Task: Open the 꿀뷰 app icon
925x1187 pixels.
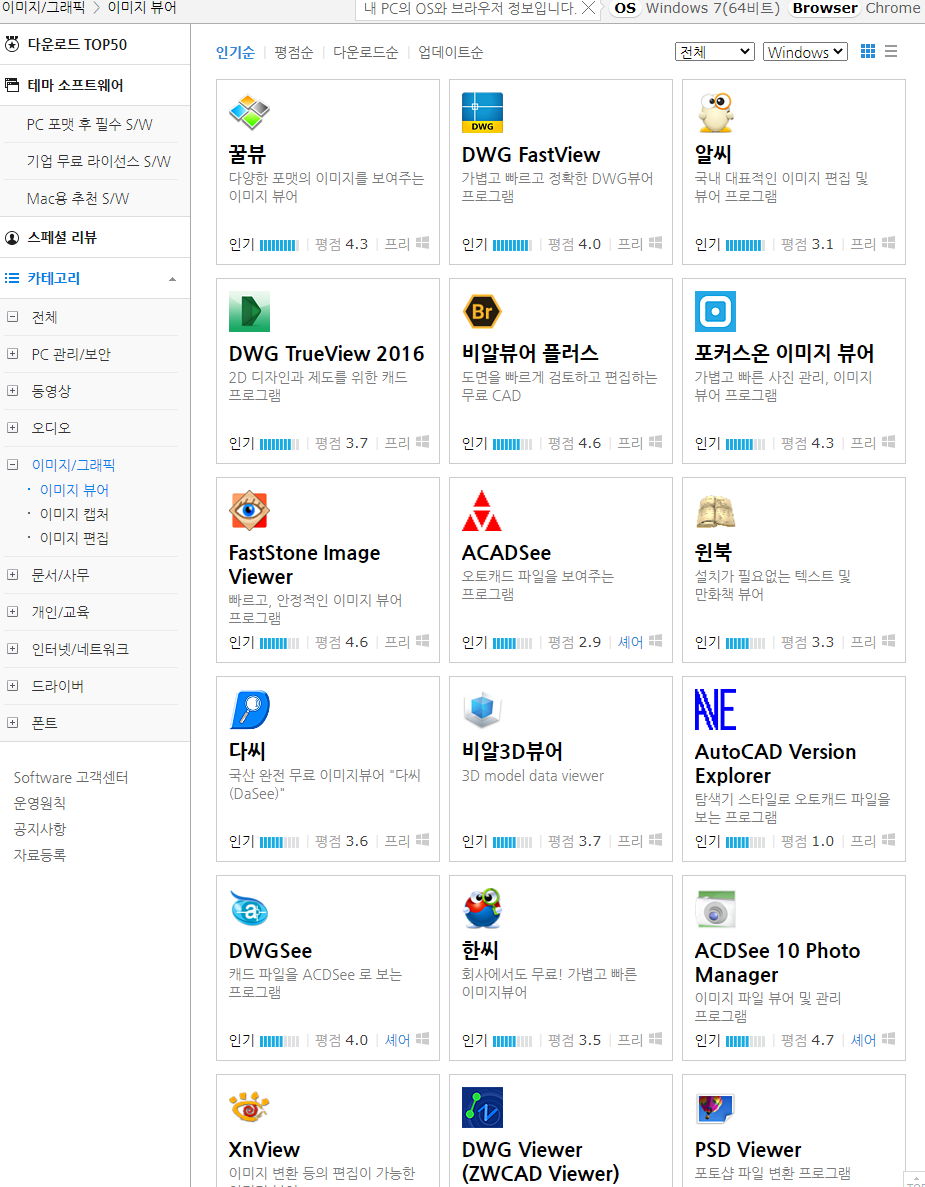Action: point(249,112)
